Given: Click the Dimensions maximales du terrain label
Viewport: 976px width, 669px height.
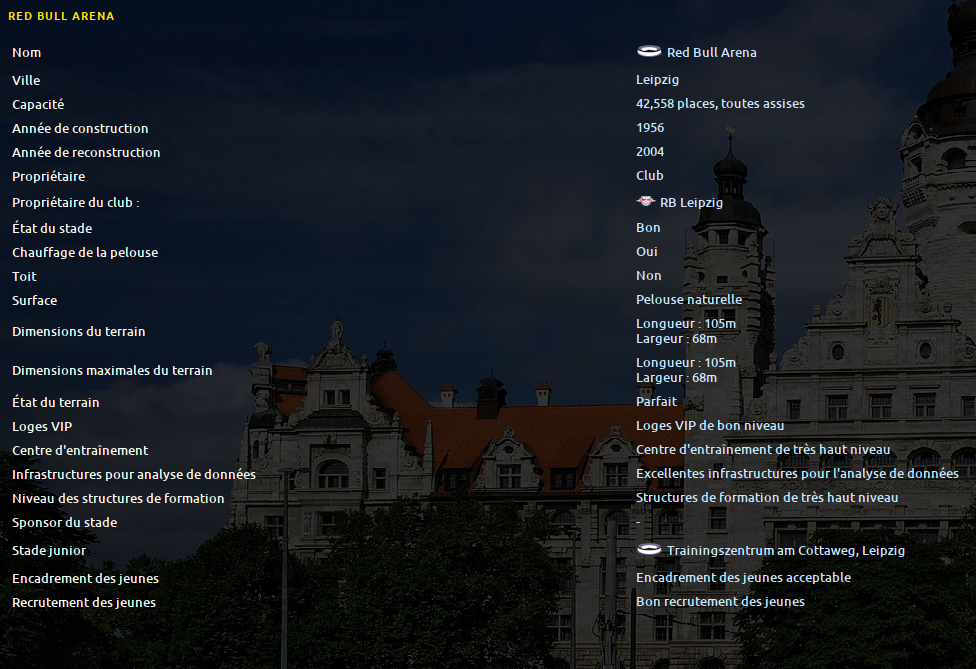Looking at the screenshot, I should point(112,371).
